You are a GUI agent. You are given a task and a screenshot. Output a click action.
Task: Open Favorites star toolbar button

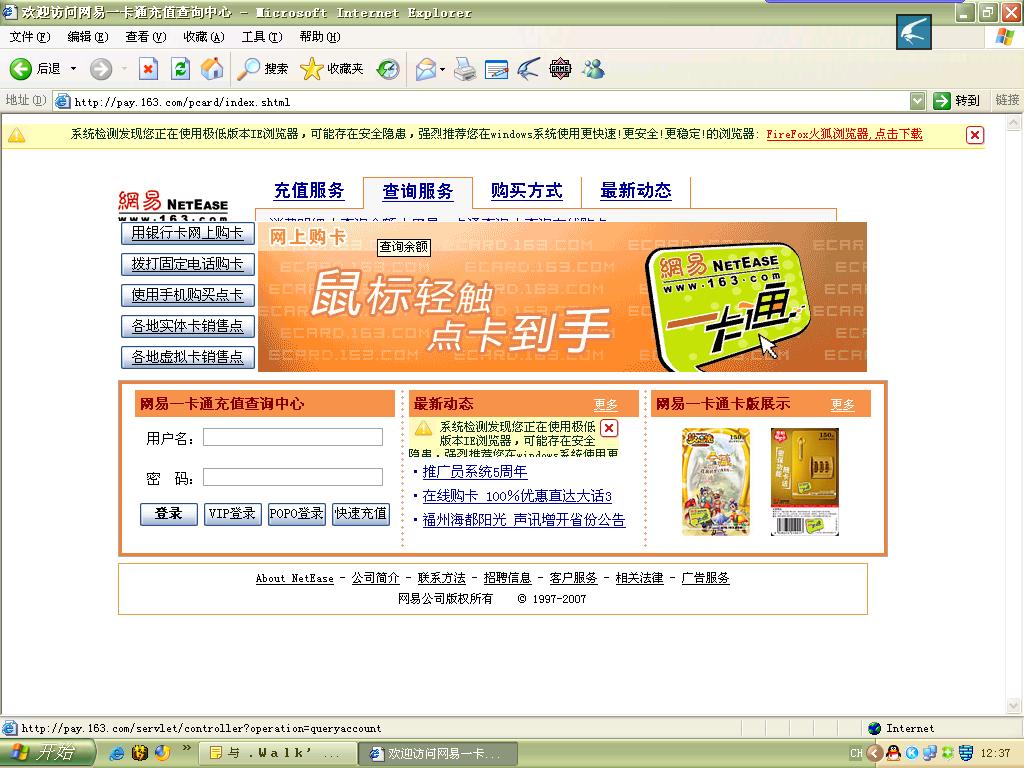pos(331,69)
